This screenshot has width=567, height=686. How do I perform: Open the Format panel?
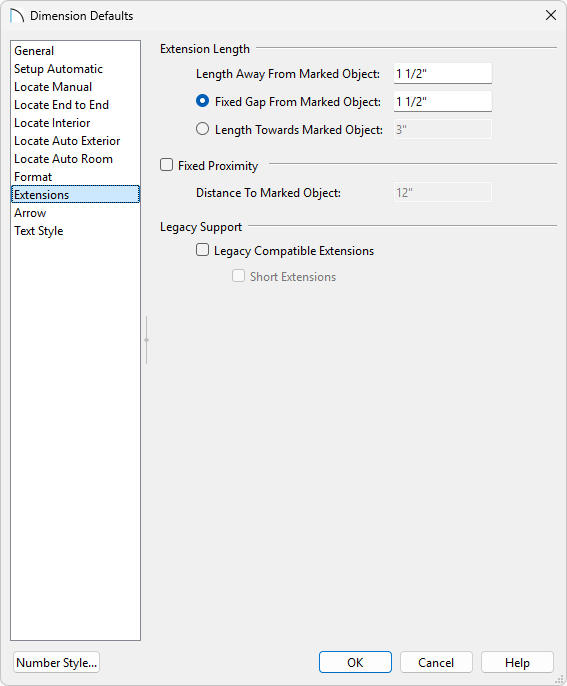tap(75, 176)
